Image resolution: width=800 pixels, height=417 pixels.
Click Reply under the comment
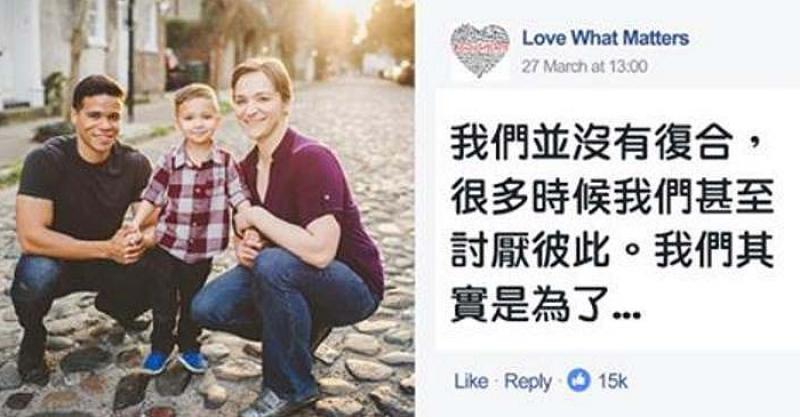(528, 381)
